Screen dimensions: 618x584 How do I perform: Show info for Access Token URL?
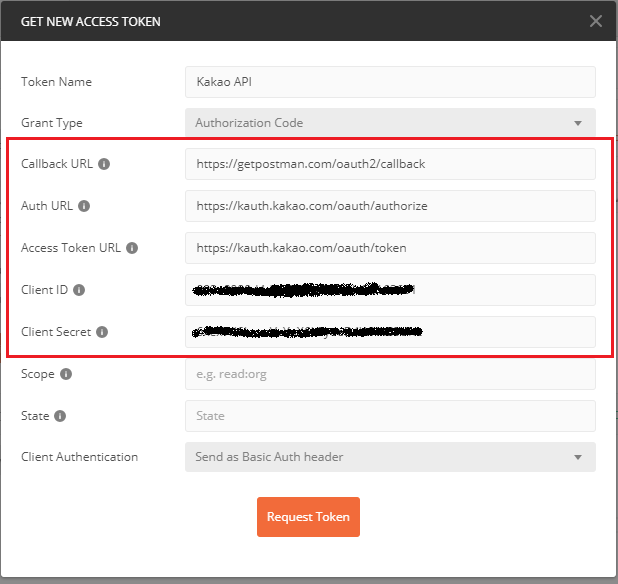point(132,248)
